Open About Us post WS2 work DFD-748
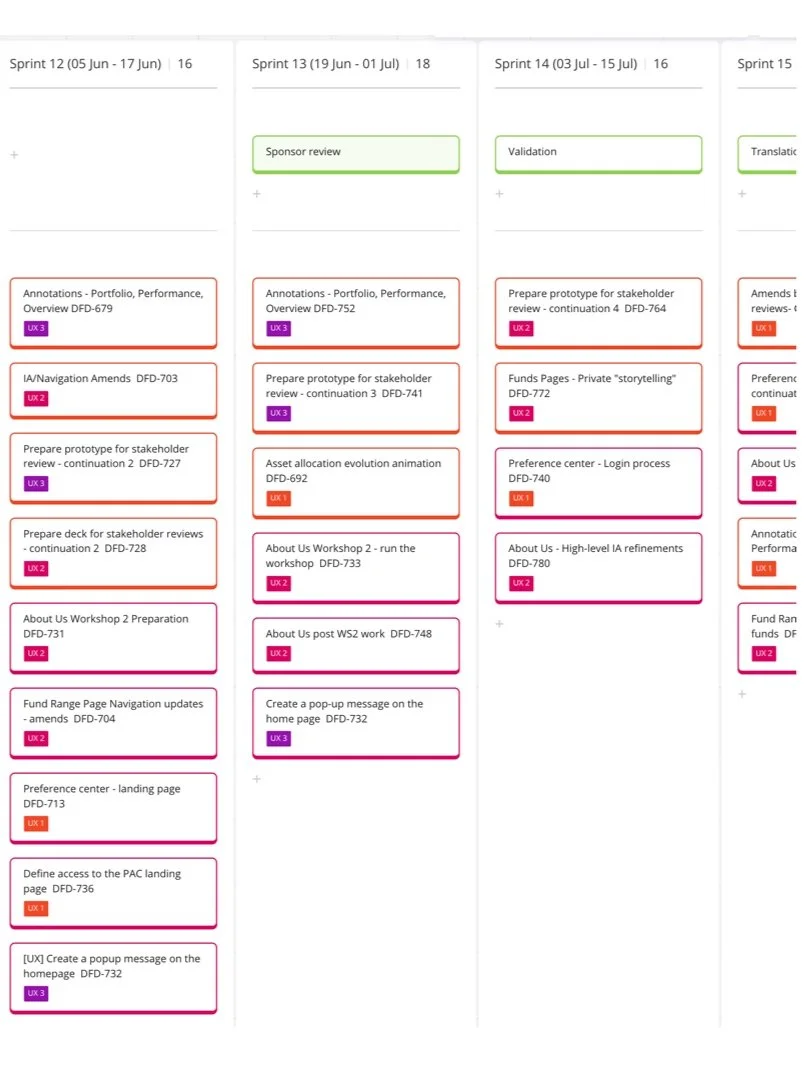The width and height of the screenshot is (810, 1080). tap(355, 645)
